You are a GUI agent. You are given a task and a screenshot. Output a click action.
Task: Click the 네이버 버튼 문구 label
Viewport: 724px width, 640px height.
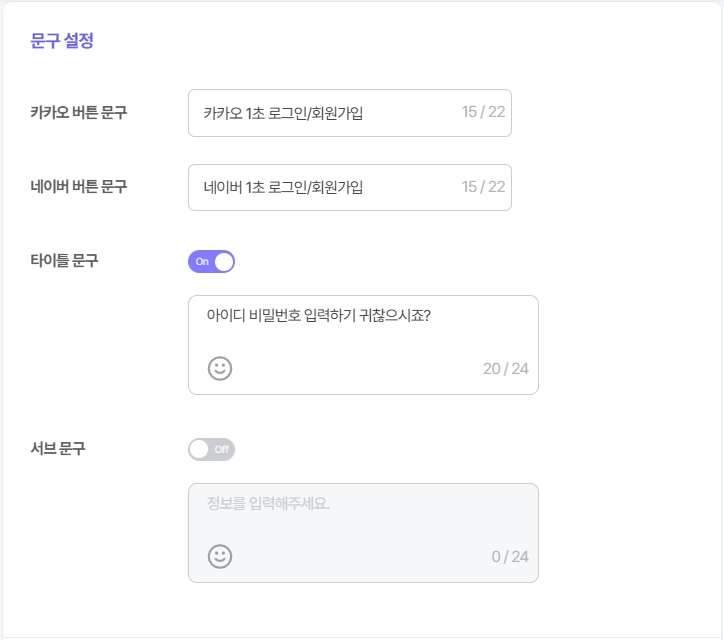79,187
